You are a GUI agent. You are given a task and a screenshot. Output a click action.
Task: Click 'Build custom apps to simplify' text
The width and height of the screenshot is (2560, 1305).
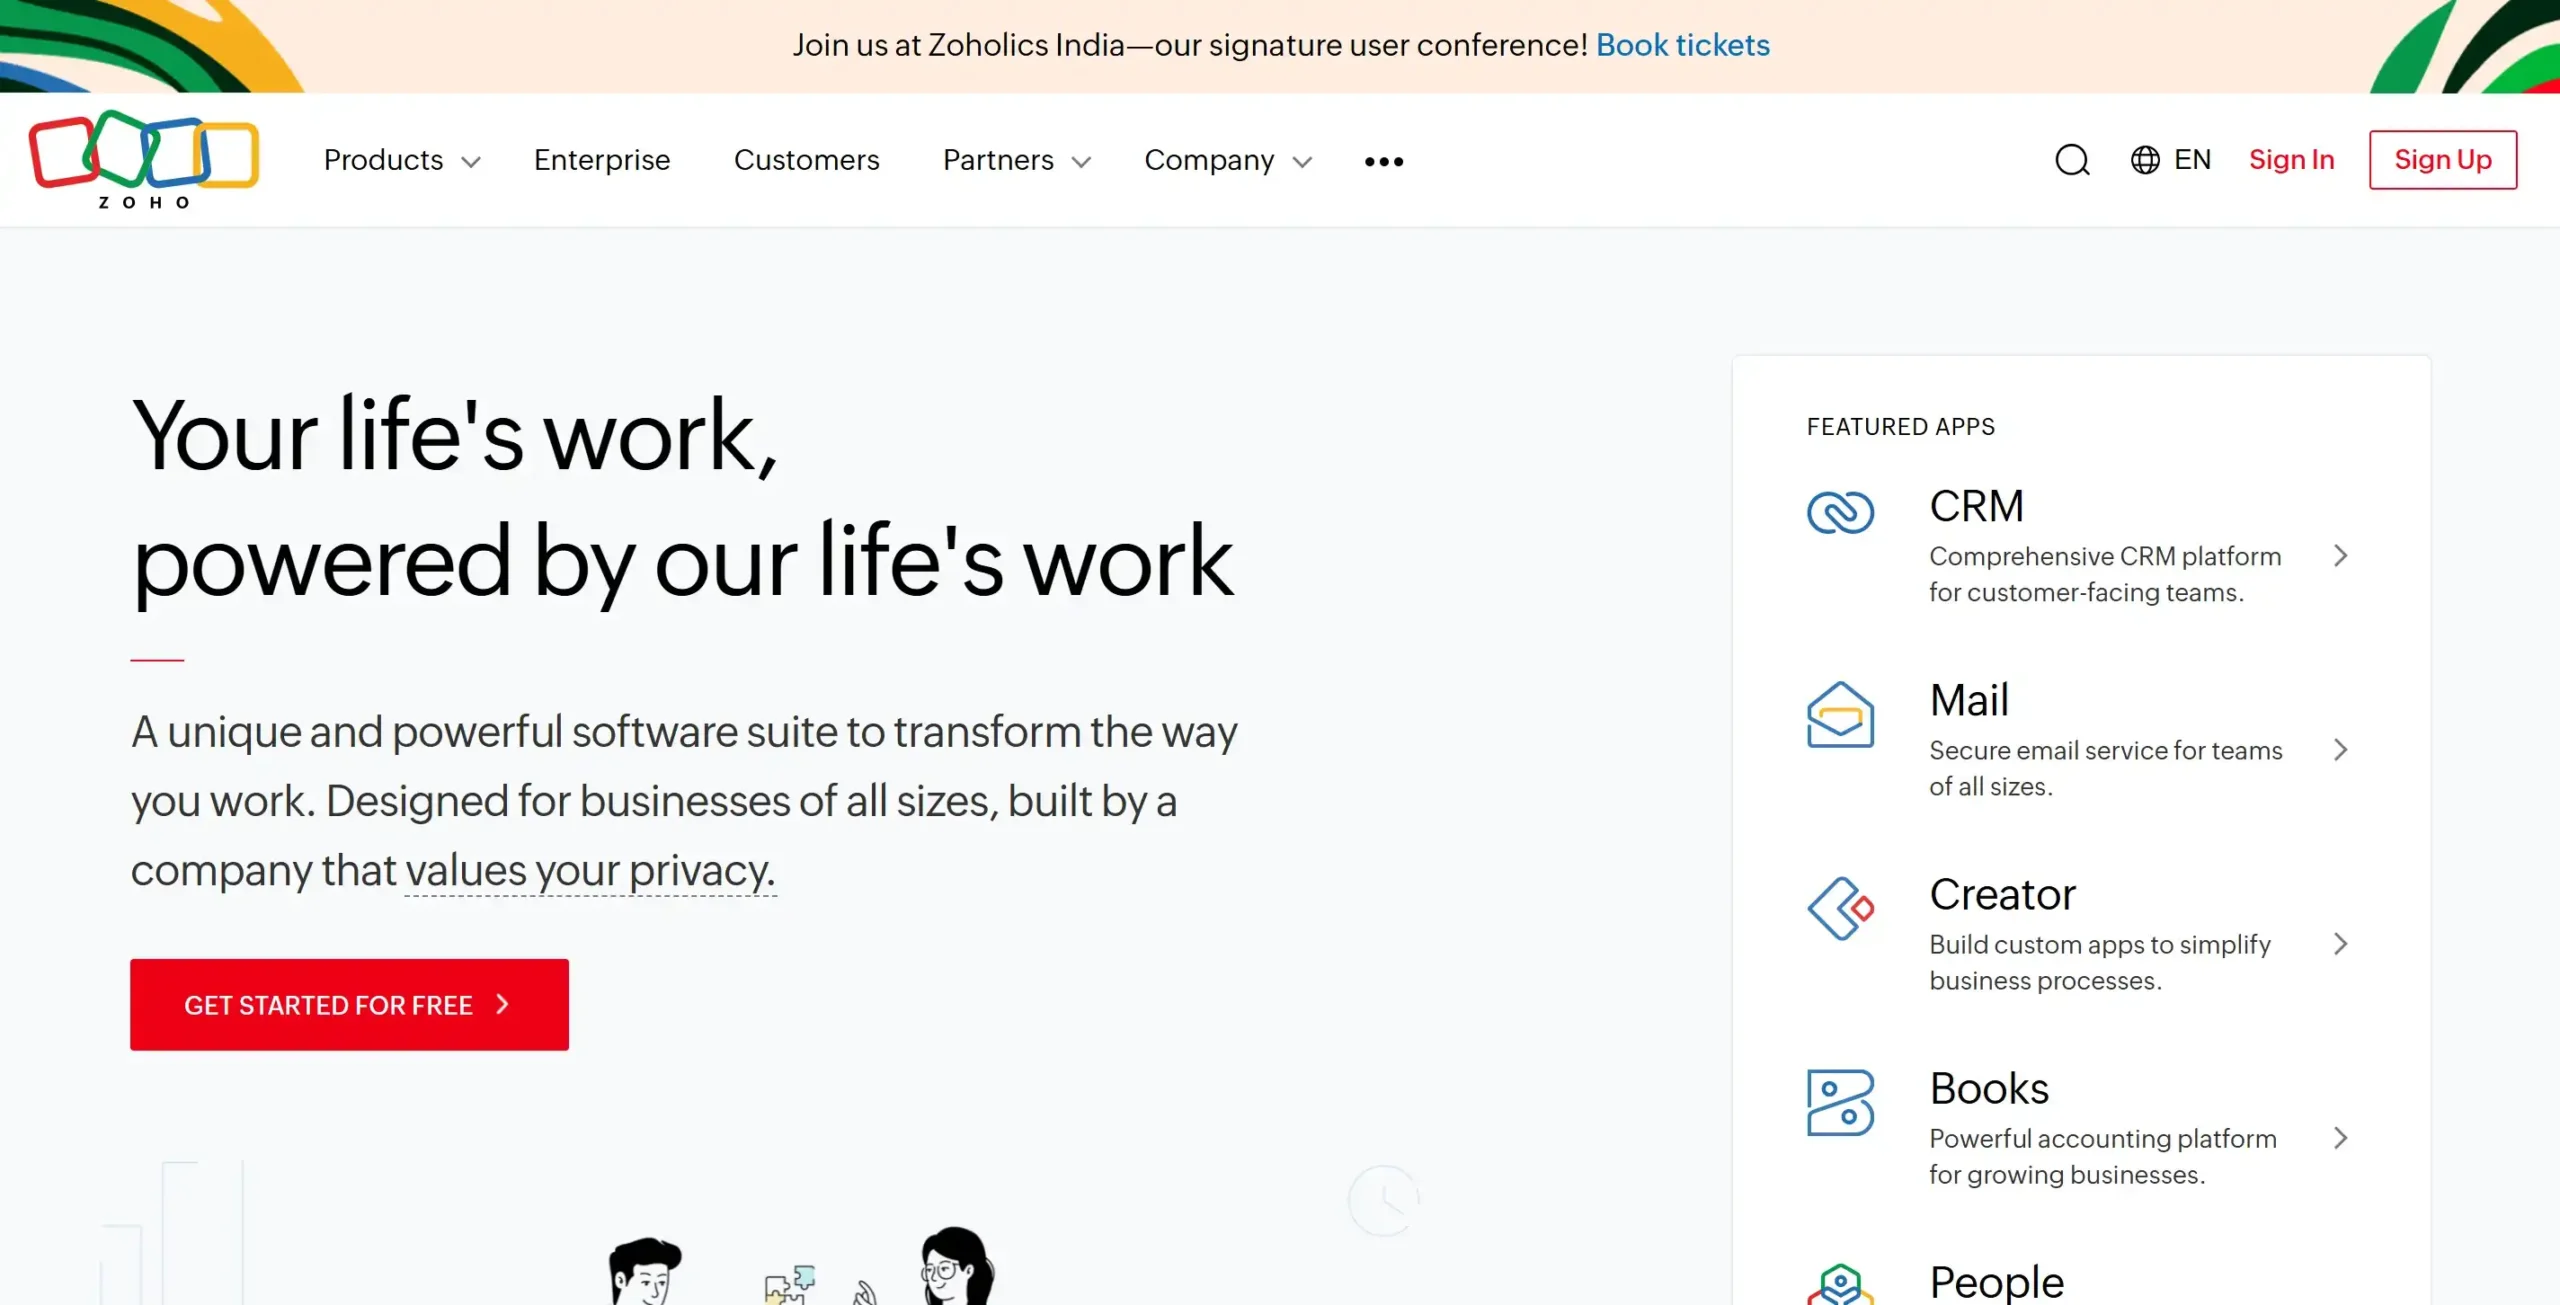[x=2100, y=945]
